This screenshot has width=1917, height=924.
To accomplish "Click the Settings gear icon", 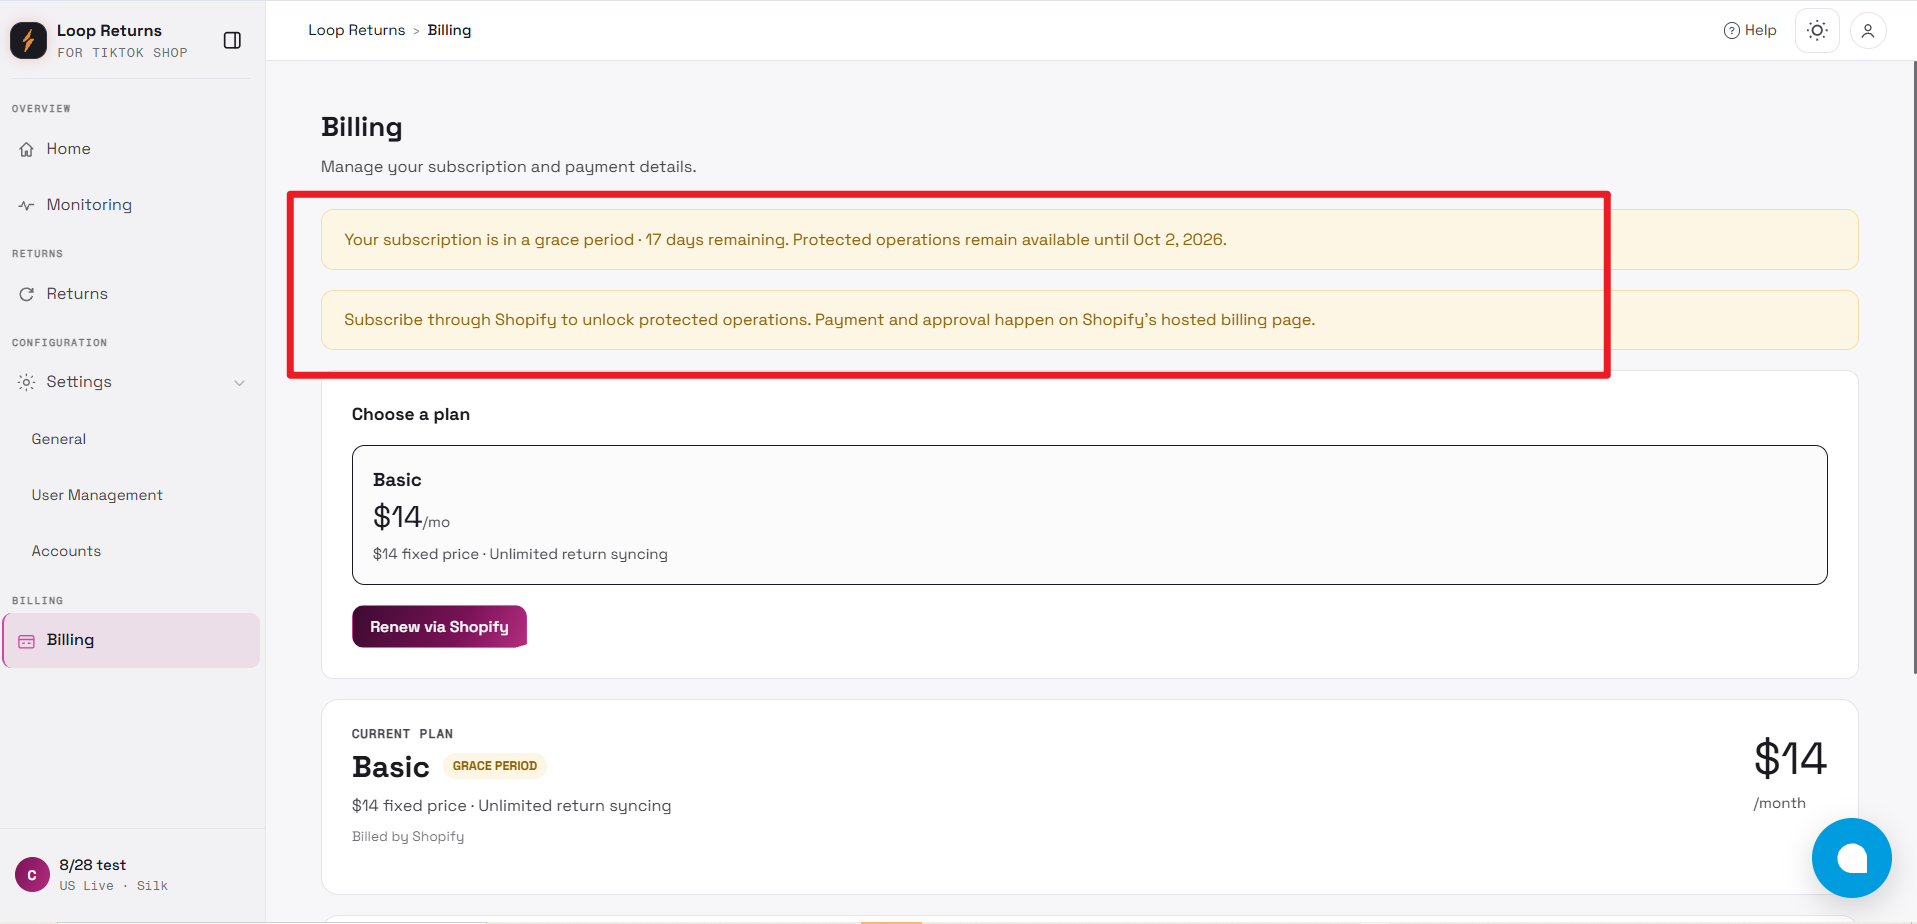I will point(27,382).
